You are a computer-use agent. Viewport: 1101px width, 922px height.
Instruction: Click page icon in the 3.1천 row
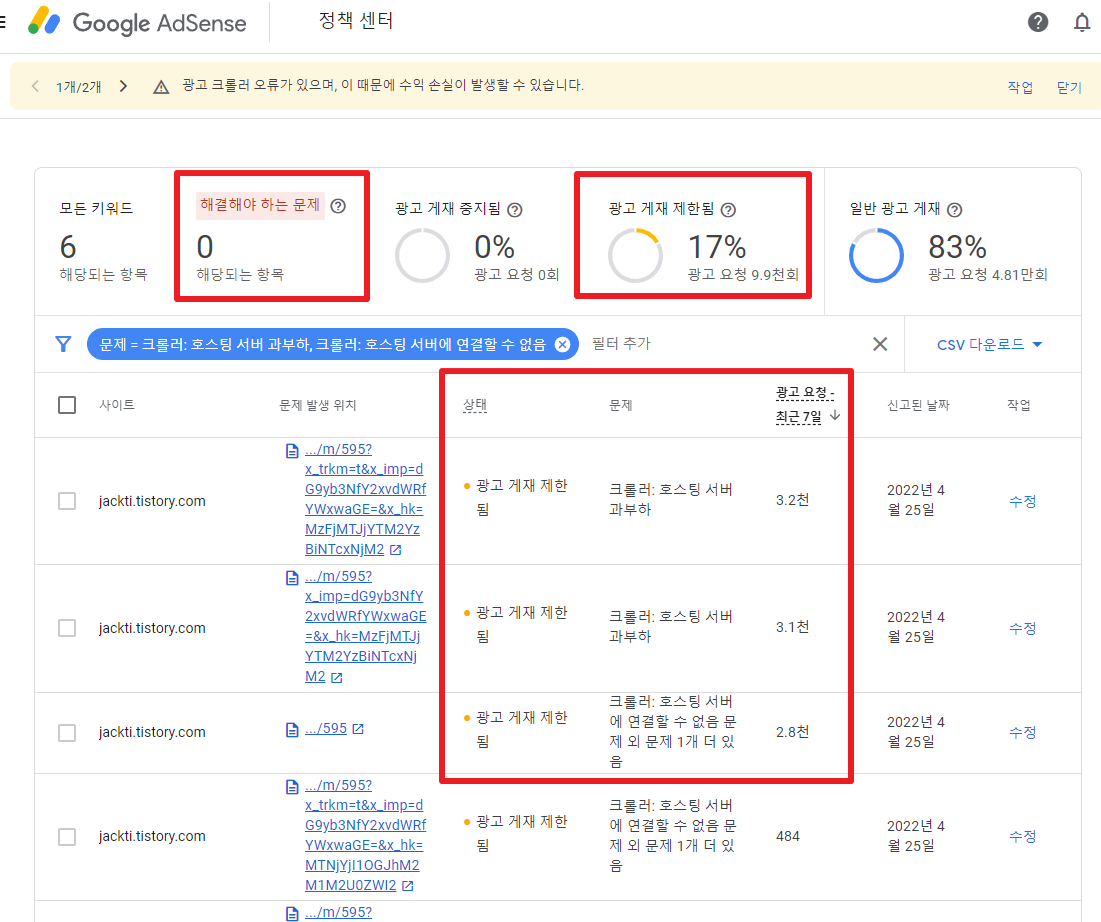(292, 578)
